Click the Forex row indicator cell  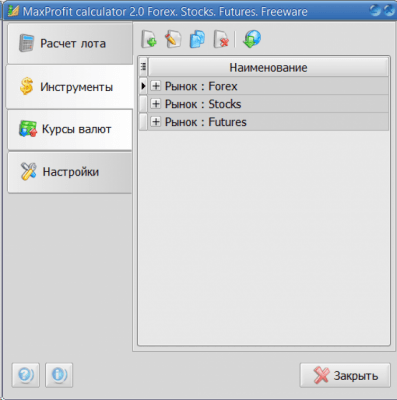point(143,86)
